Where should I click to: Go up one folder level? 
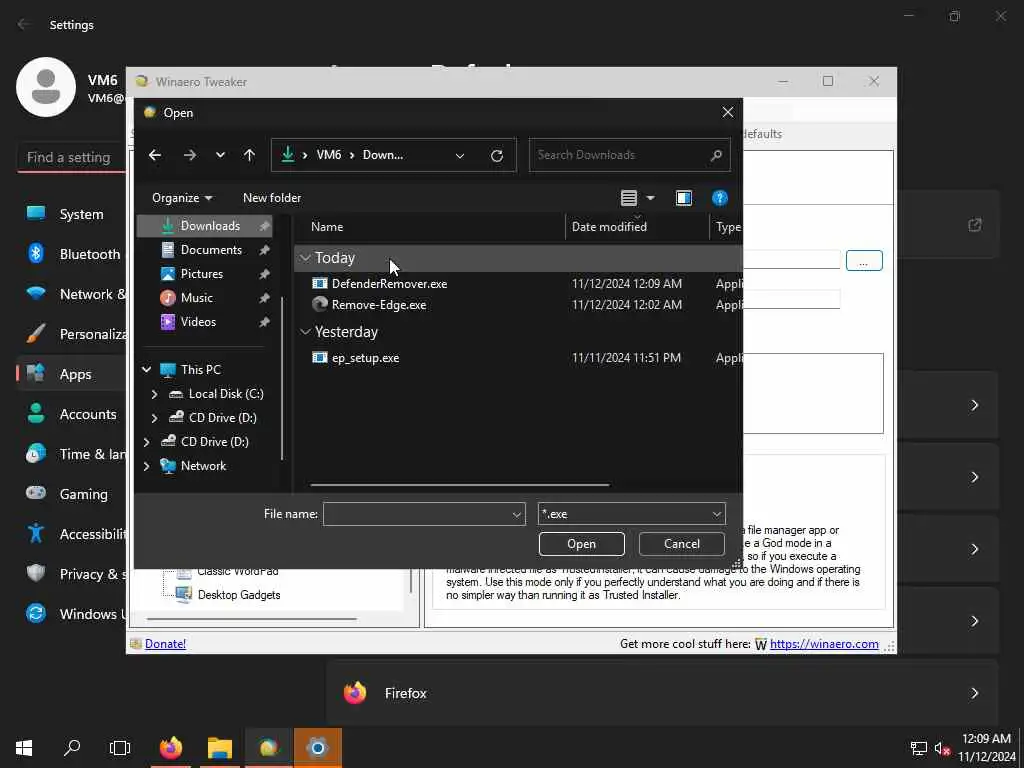249,155
